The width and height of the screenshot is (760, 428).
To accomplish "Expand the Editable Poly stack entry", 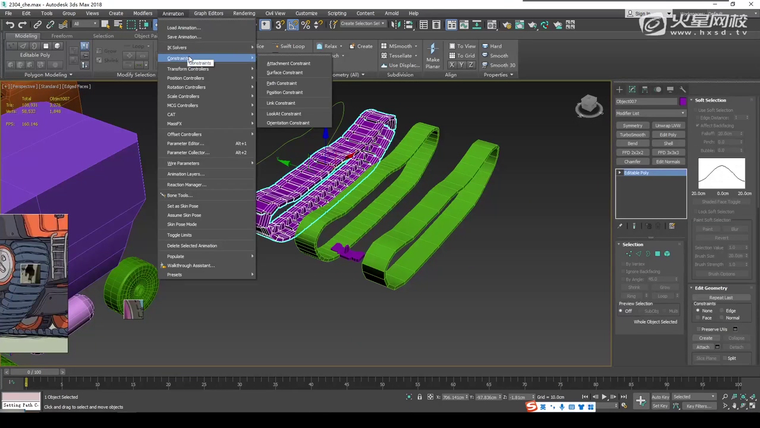I will coord(620,173).
